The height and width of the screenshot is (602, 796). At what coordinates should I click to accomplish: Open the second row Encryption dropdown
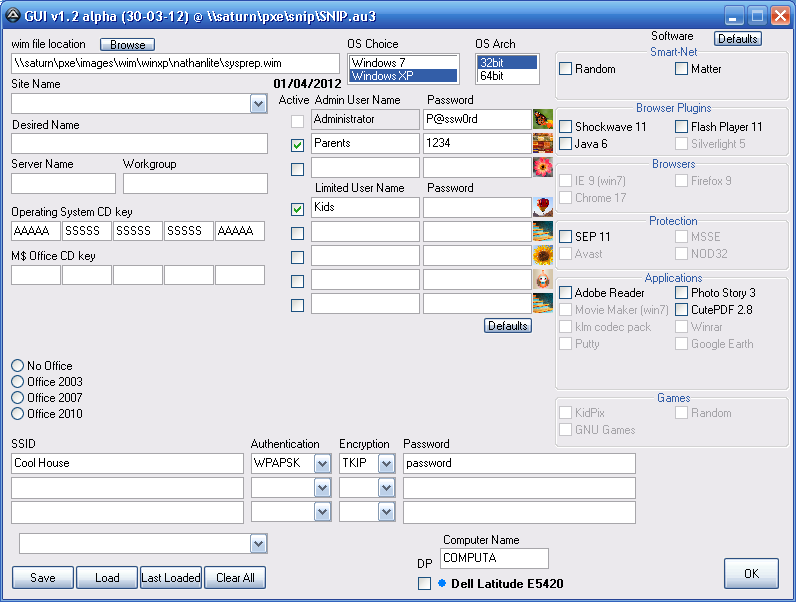[x=386, y=488]
